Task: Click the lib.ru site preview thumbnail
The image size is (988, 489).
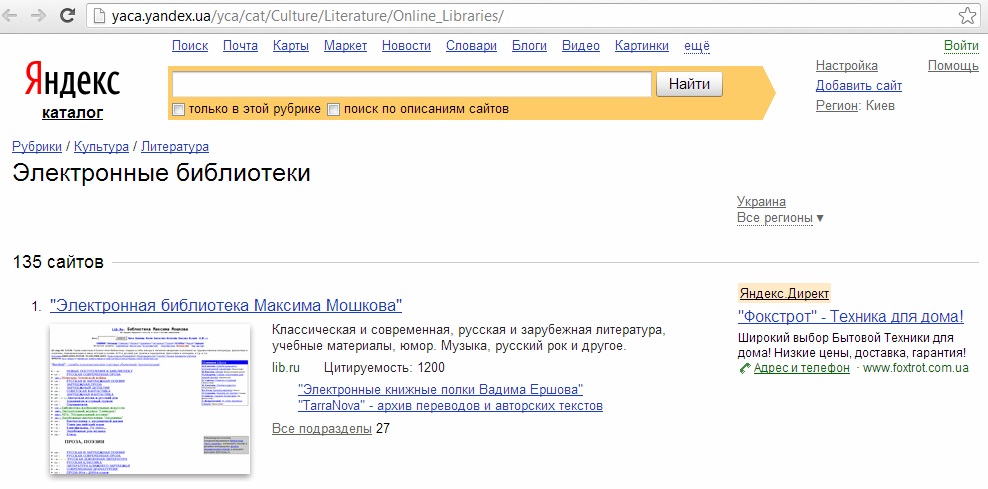Action: click(150, 399)
